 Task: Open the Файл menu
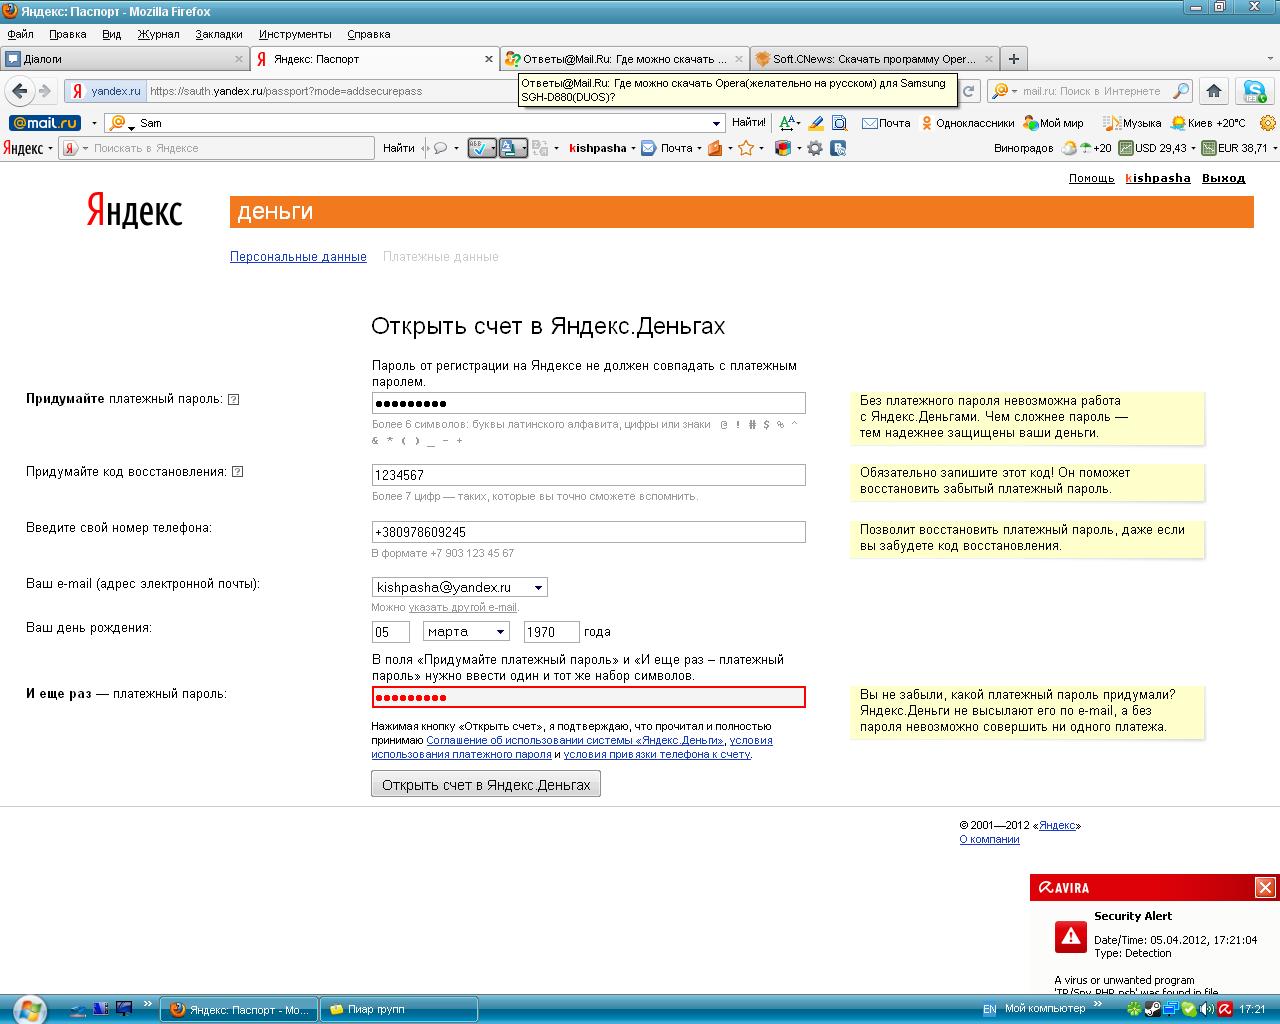(x=20, y=34)
